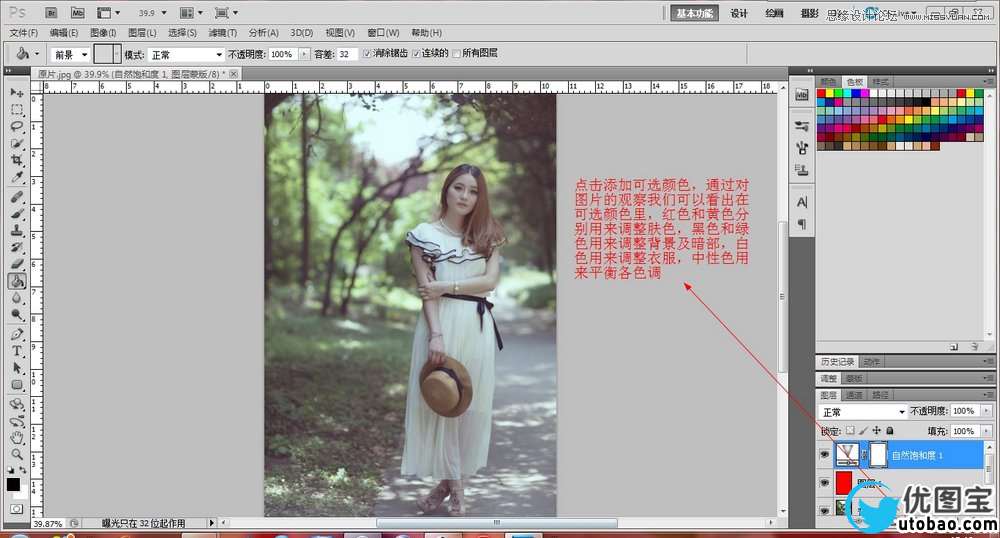Open the options bar mode dropdown (模式)
The width and height of the screenshot is (1000, 538).
(186, 55)
